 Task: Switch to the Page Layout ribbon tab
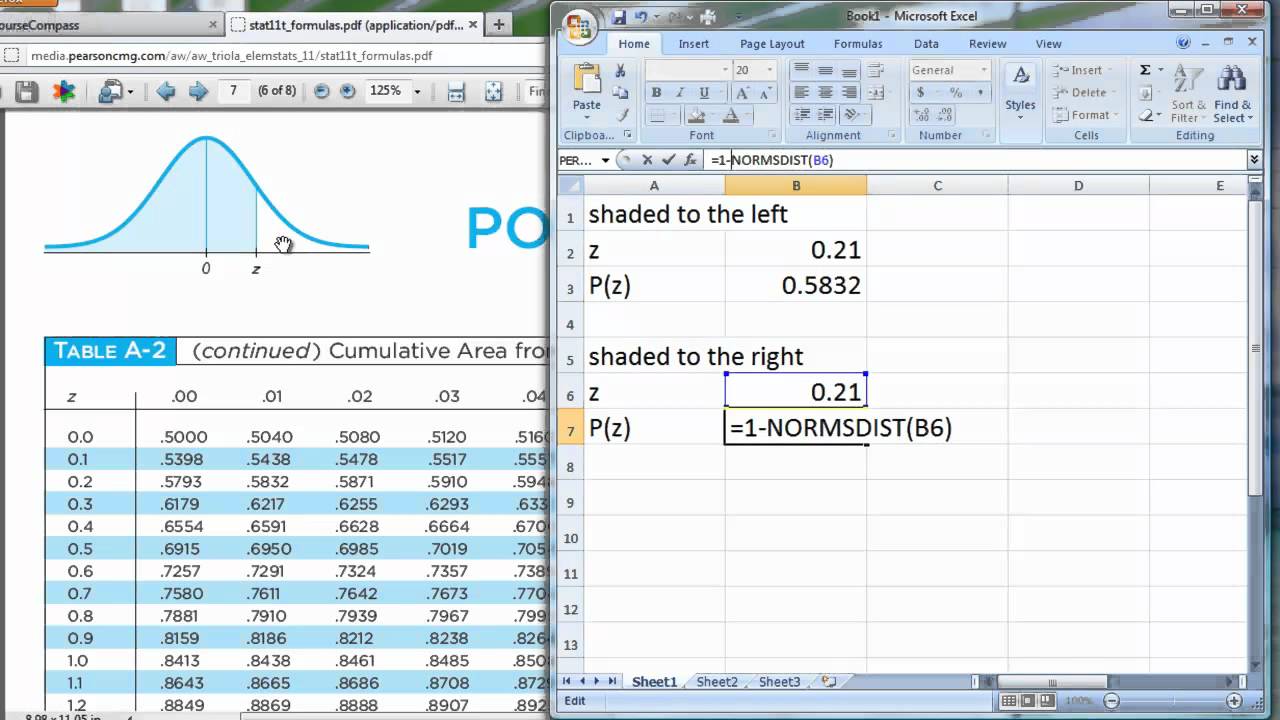click(772, 44)
